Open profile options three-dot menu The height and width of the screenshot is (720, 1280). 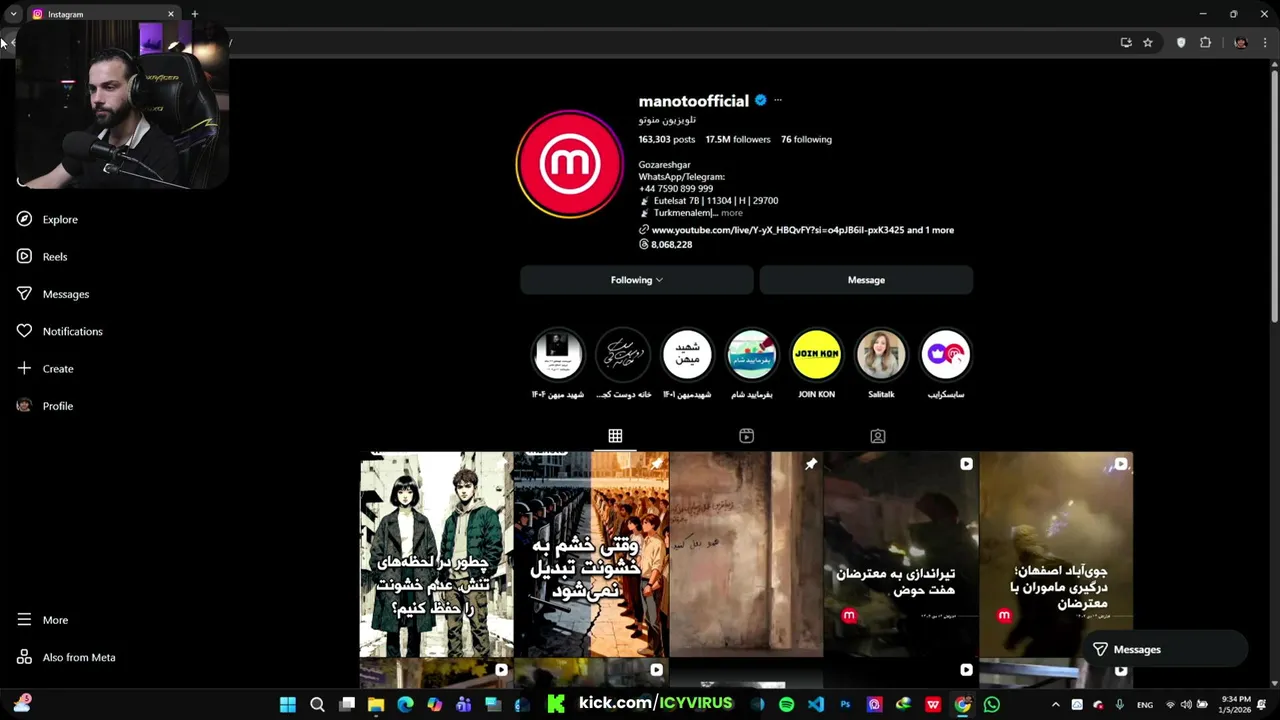[778, 100]
